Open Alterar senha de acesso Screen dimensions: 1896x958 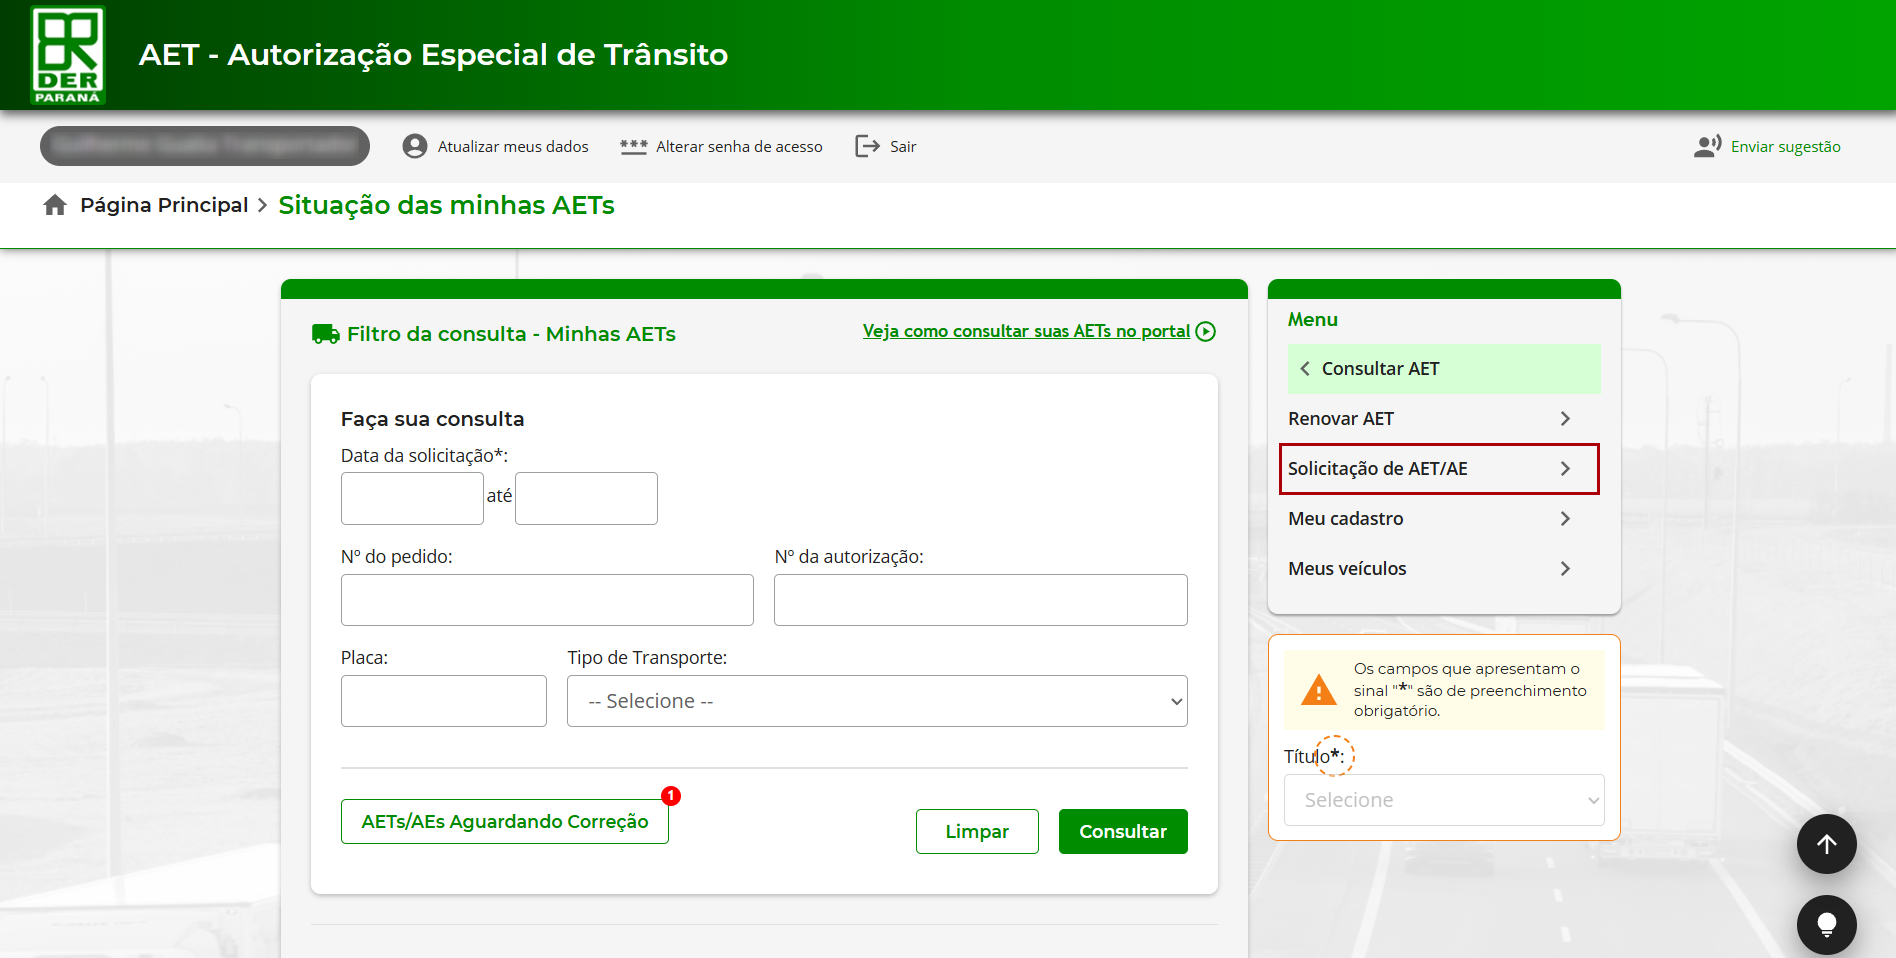739,146
